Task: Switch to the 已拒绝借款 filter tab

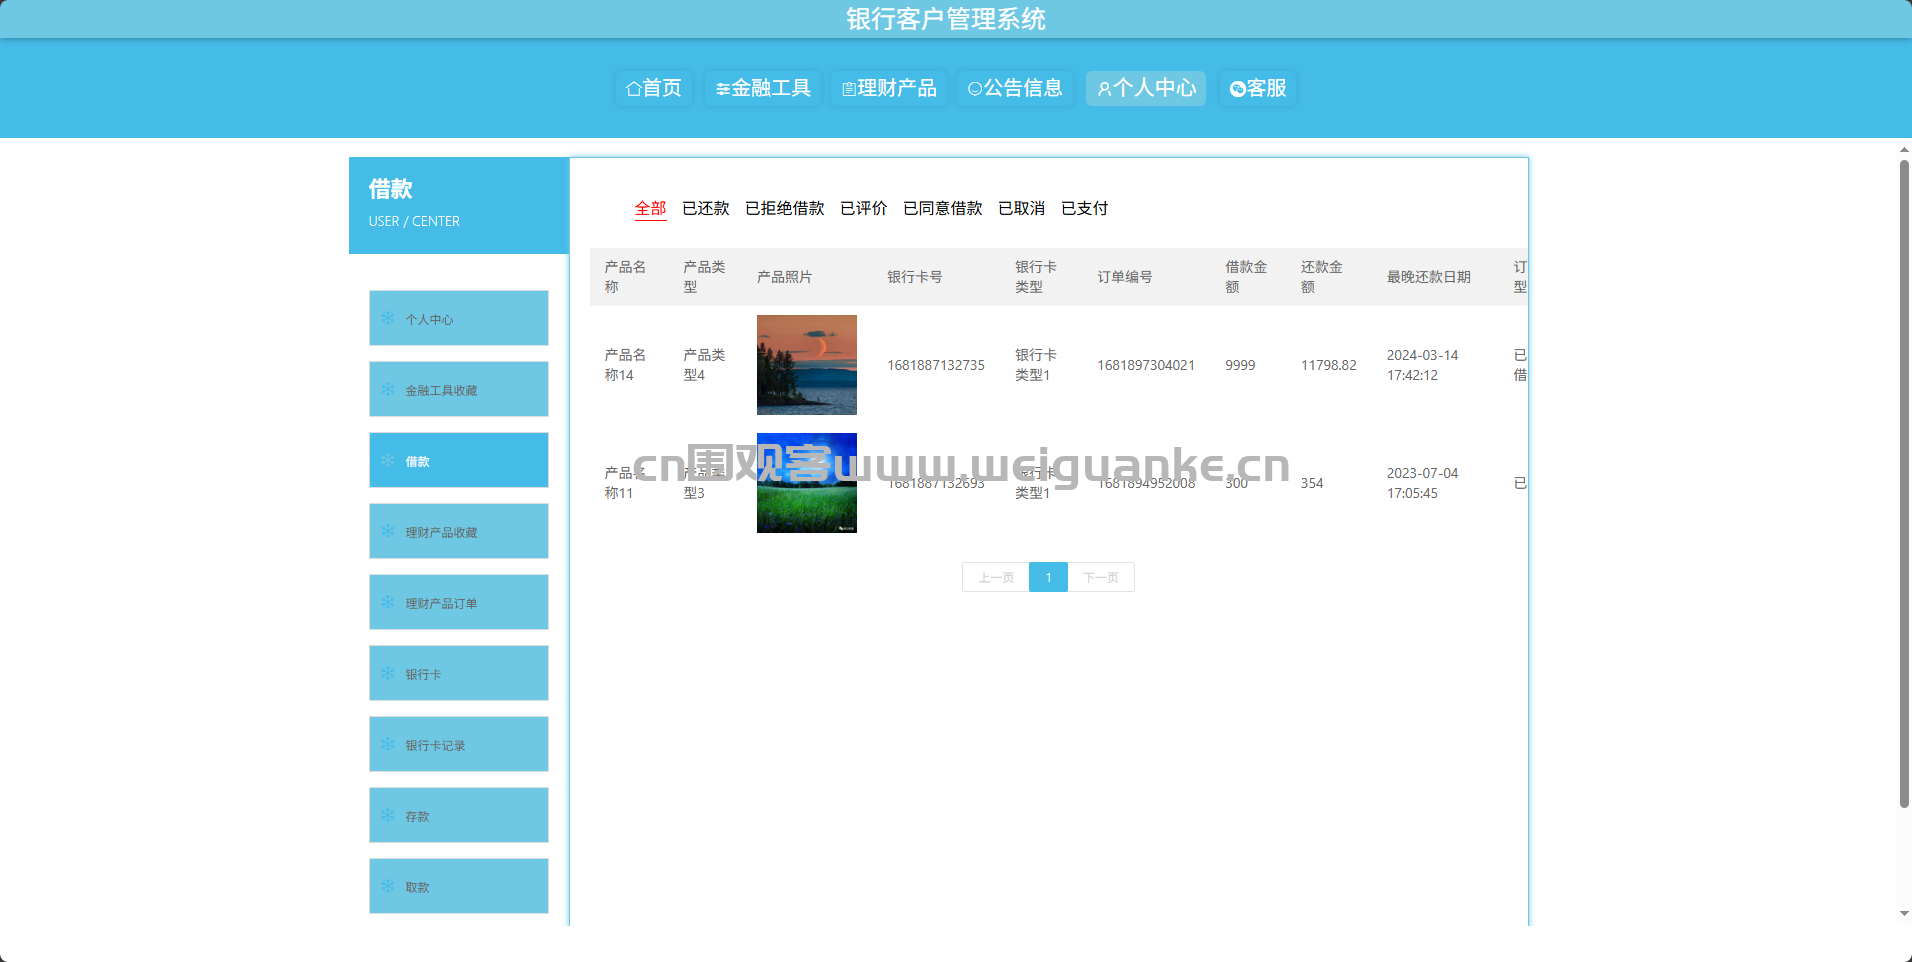Action: tap(785, 208)
